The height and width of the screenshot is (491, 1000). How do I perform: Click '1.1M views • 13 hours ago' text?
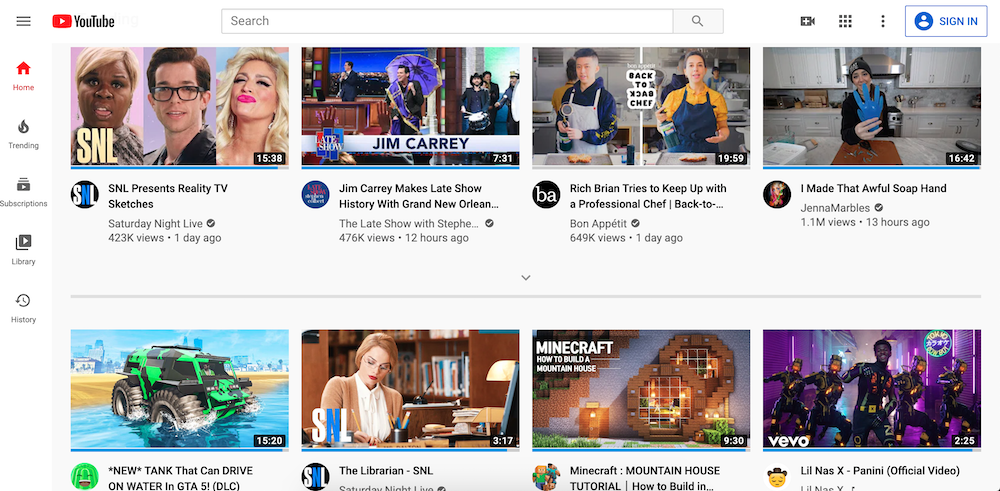[x=865, y=222]
